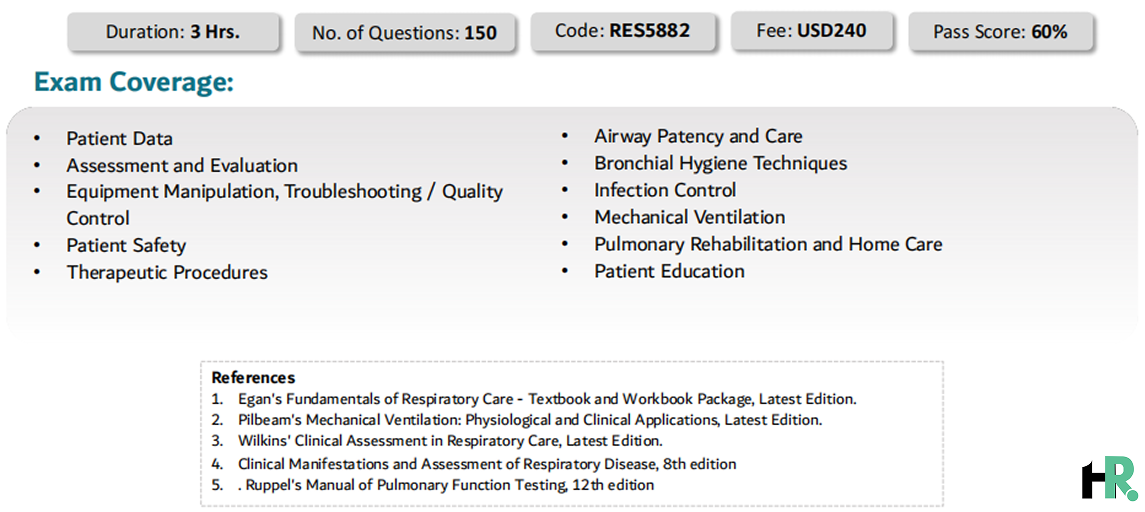Click Bronchial Hygiene Techniques item
1145x512 pixels.
(721, 163)
